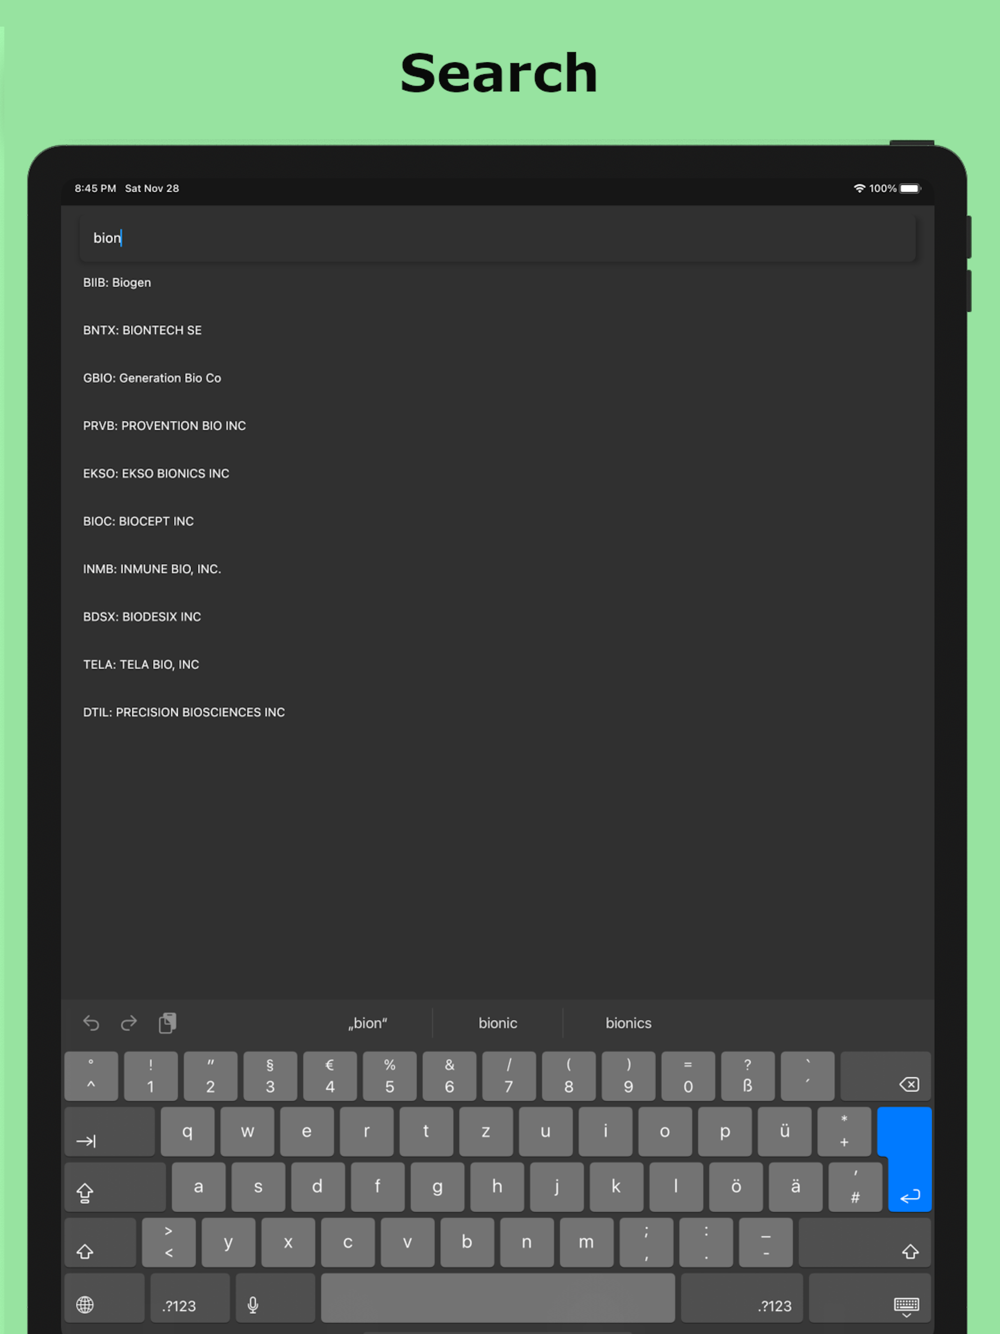This screenshot has width=1000, height=1334.
Task: Tap the 'q' key
Action: [x=187, y=1131]
